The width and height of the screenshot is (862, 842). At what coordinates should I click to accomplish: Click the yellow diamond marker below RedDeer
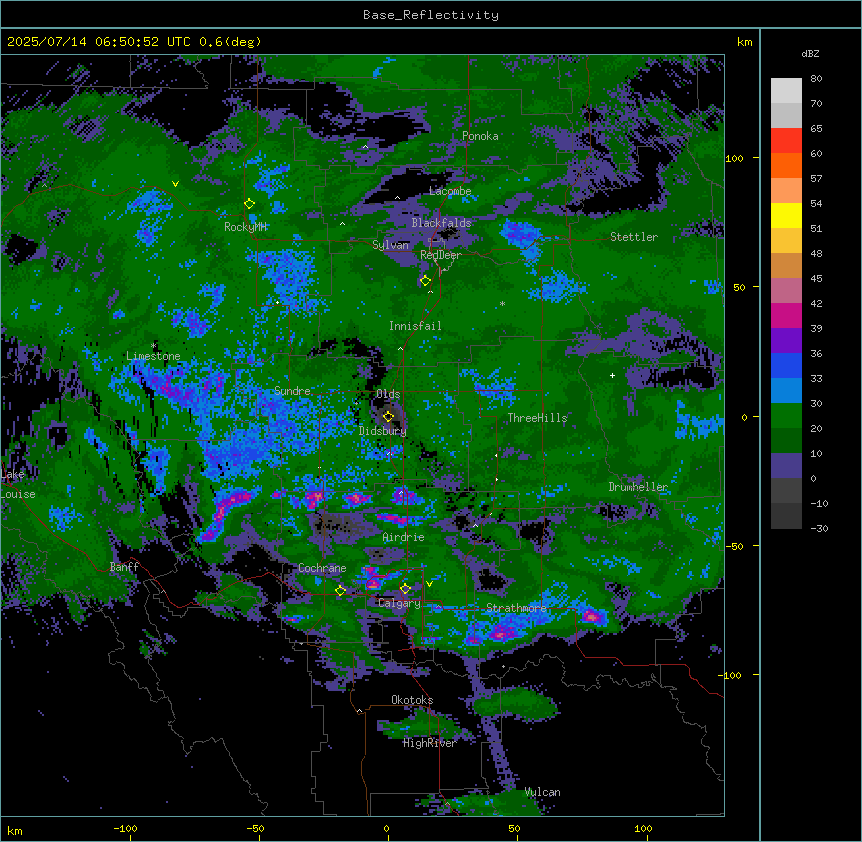[x=425, y=281]
